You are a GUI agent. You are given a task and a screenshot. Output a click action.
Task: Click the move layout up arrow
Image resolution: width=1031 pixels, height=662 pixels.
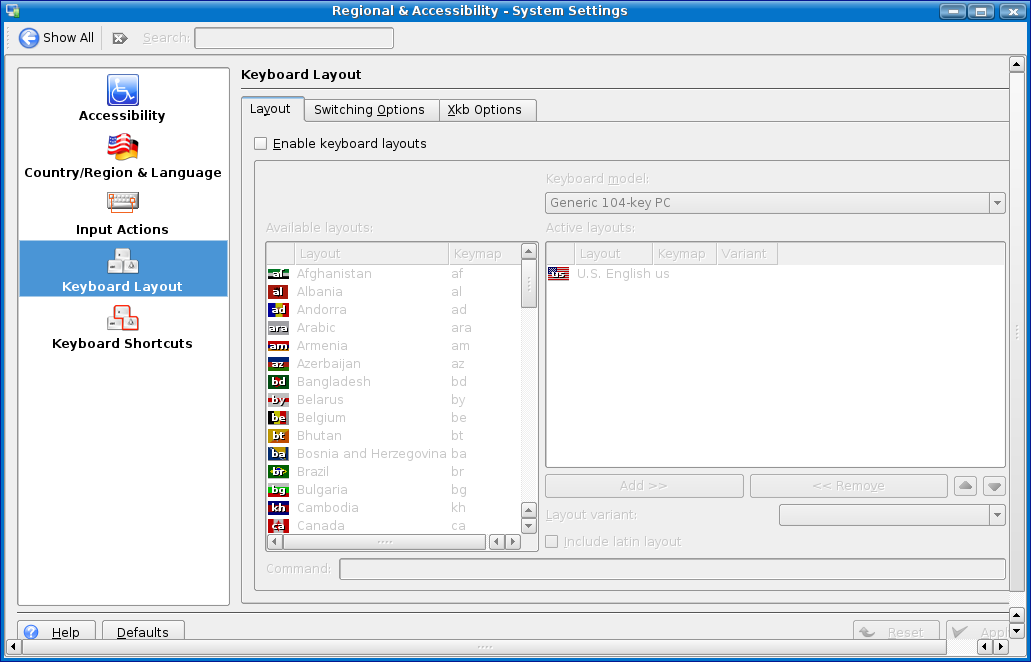(x=965, y=486)
